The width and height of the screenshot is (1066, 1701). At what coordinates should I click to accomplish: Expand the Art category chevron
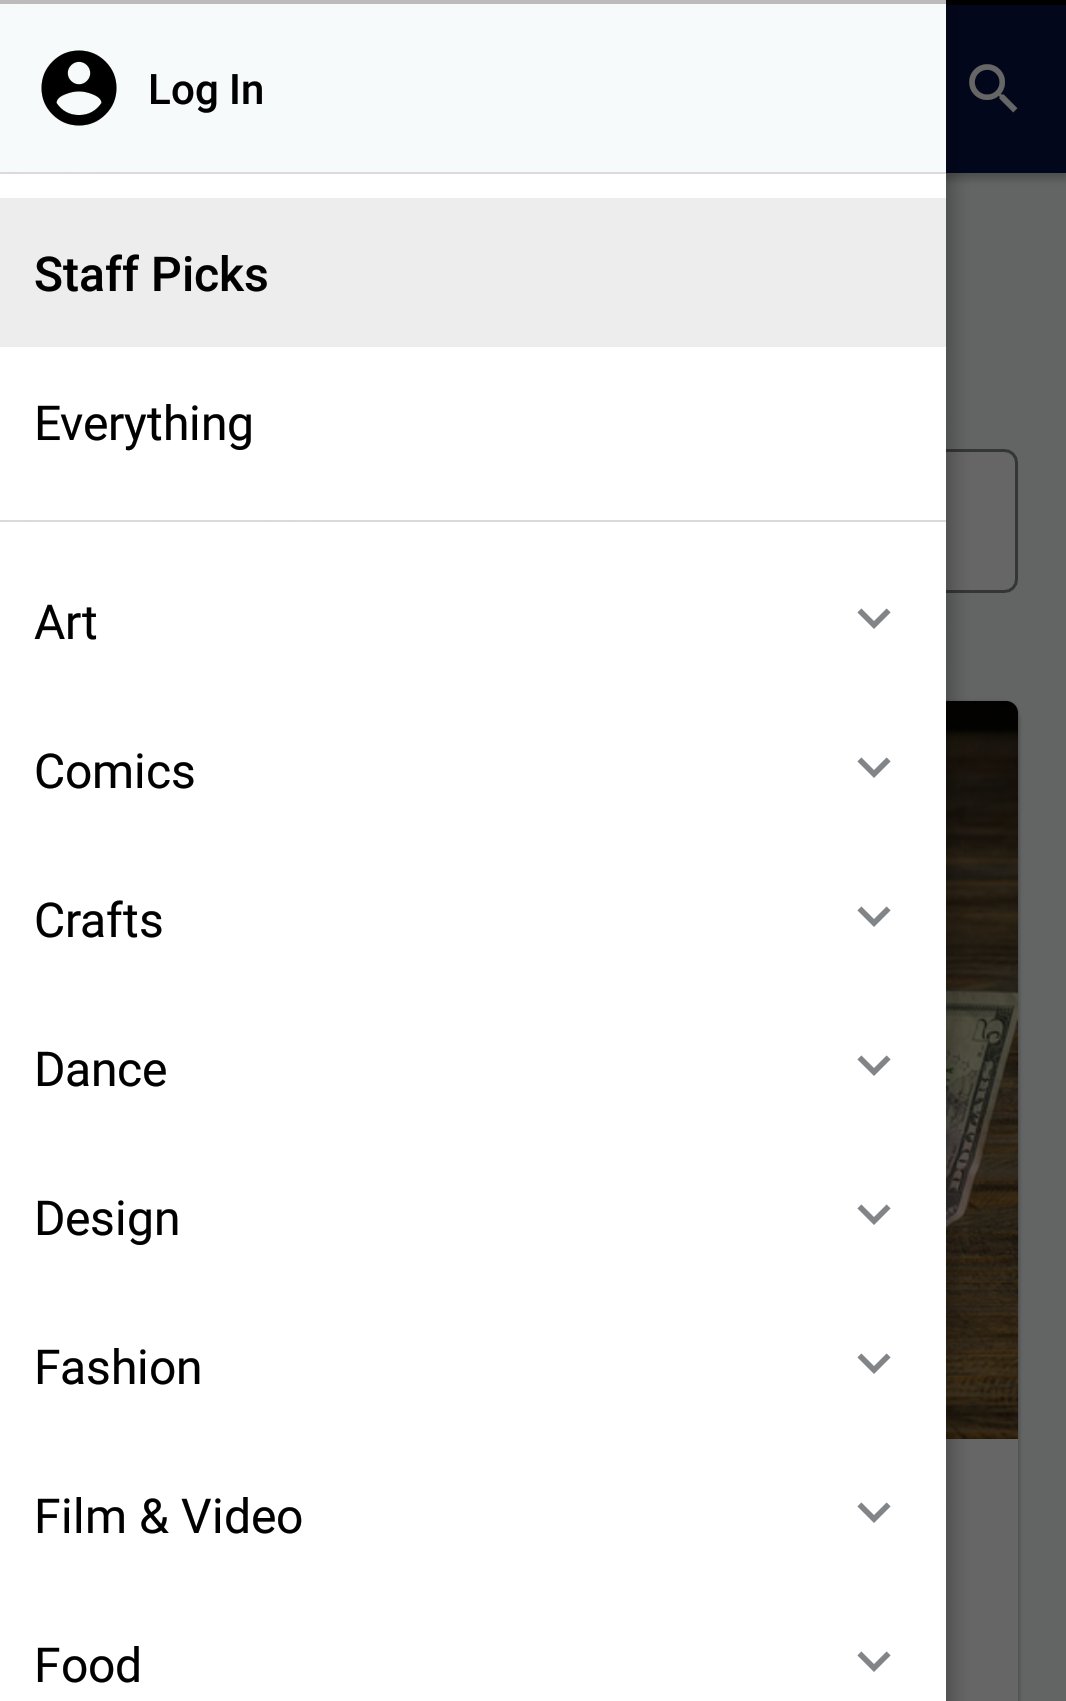pyautogui.click(x=874, y=619)
